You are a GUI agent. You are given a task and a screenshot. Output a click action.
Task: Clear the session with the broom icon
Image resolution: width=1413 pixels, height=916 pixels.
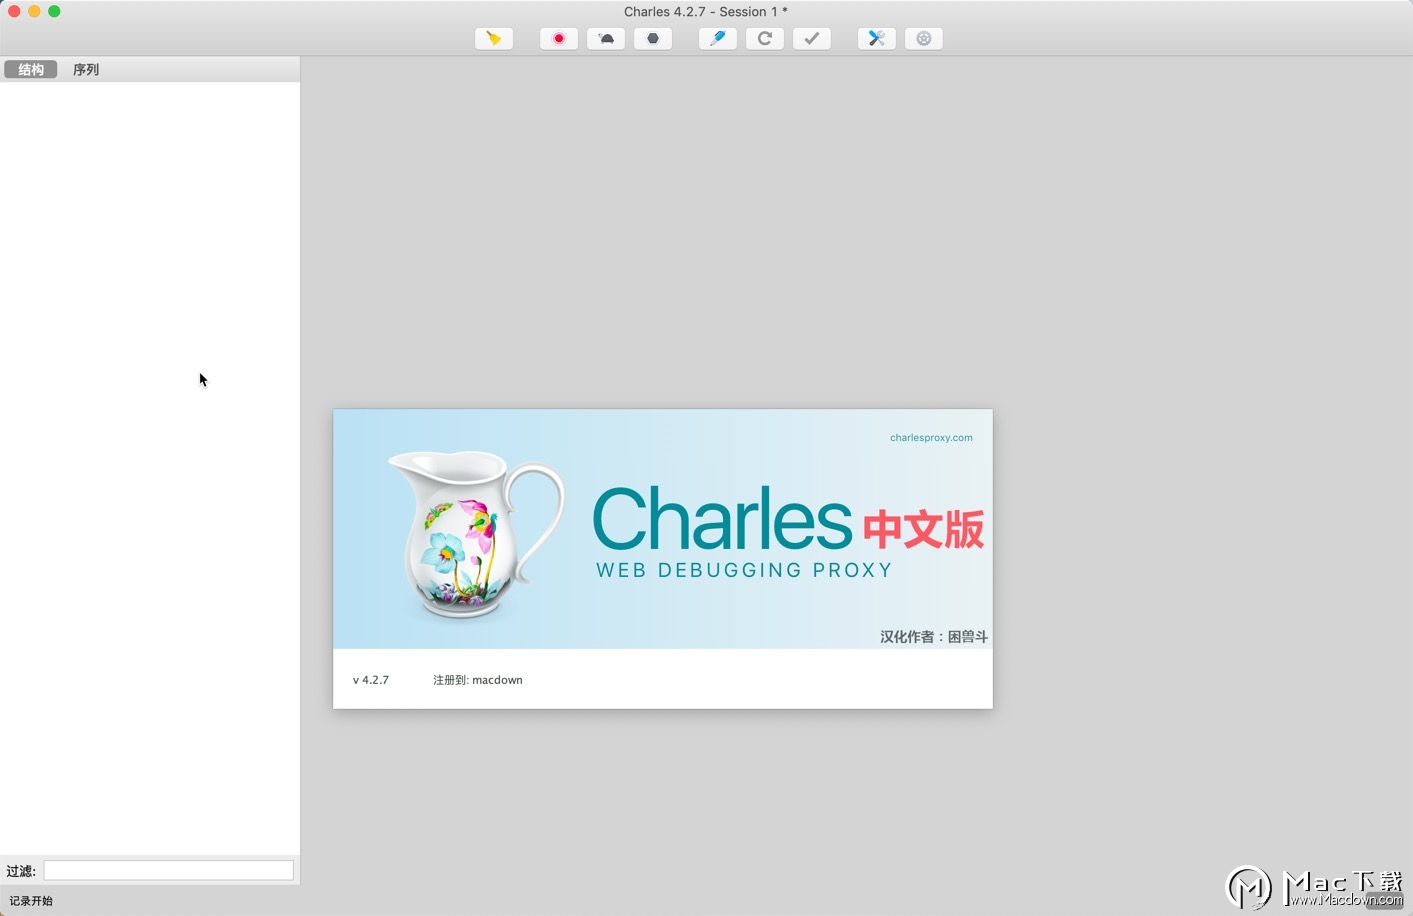point(494,38)
